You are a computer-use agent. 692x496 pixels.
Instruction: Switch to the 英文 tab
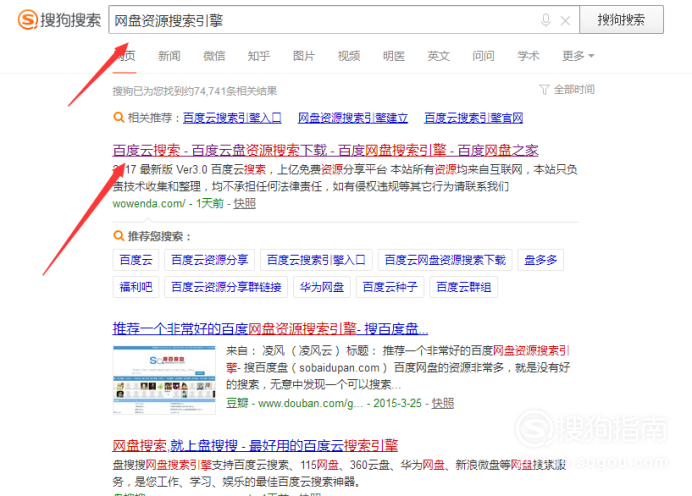(x=439, y=56)
